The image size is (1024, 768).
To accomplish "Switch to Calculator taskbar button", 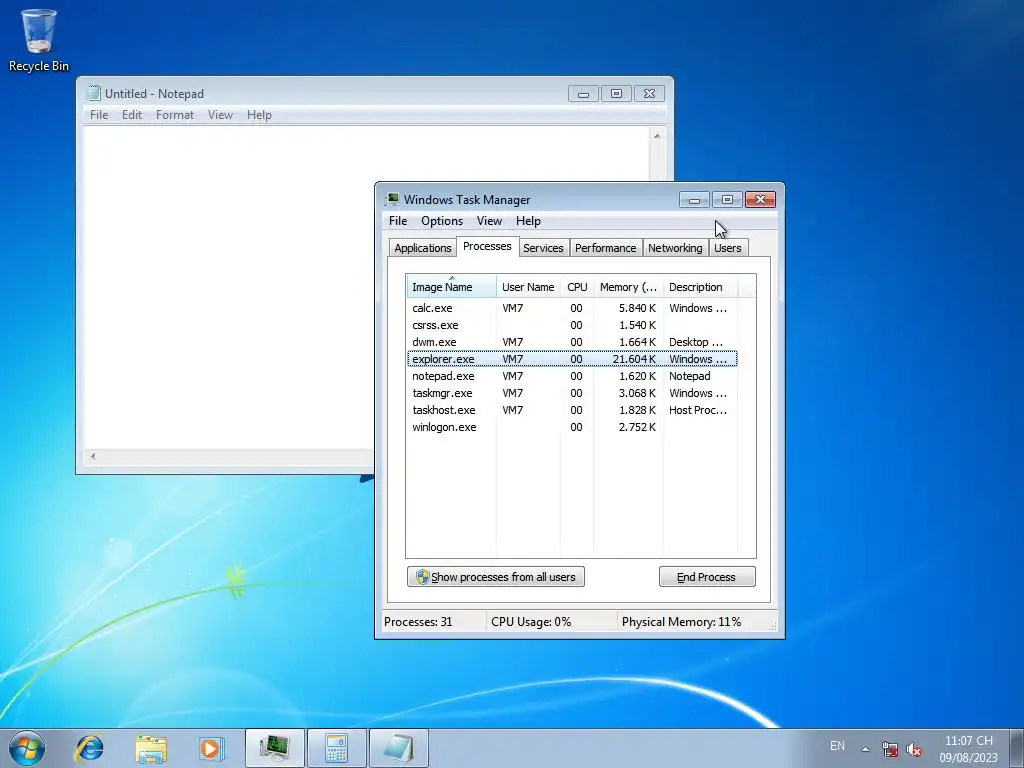I will tap(336, 748).
